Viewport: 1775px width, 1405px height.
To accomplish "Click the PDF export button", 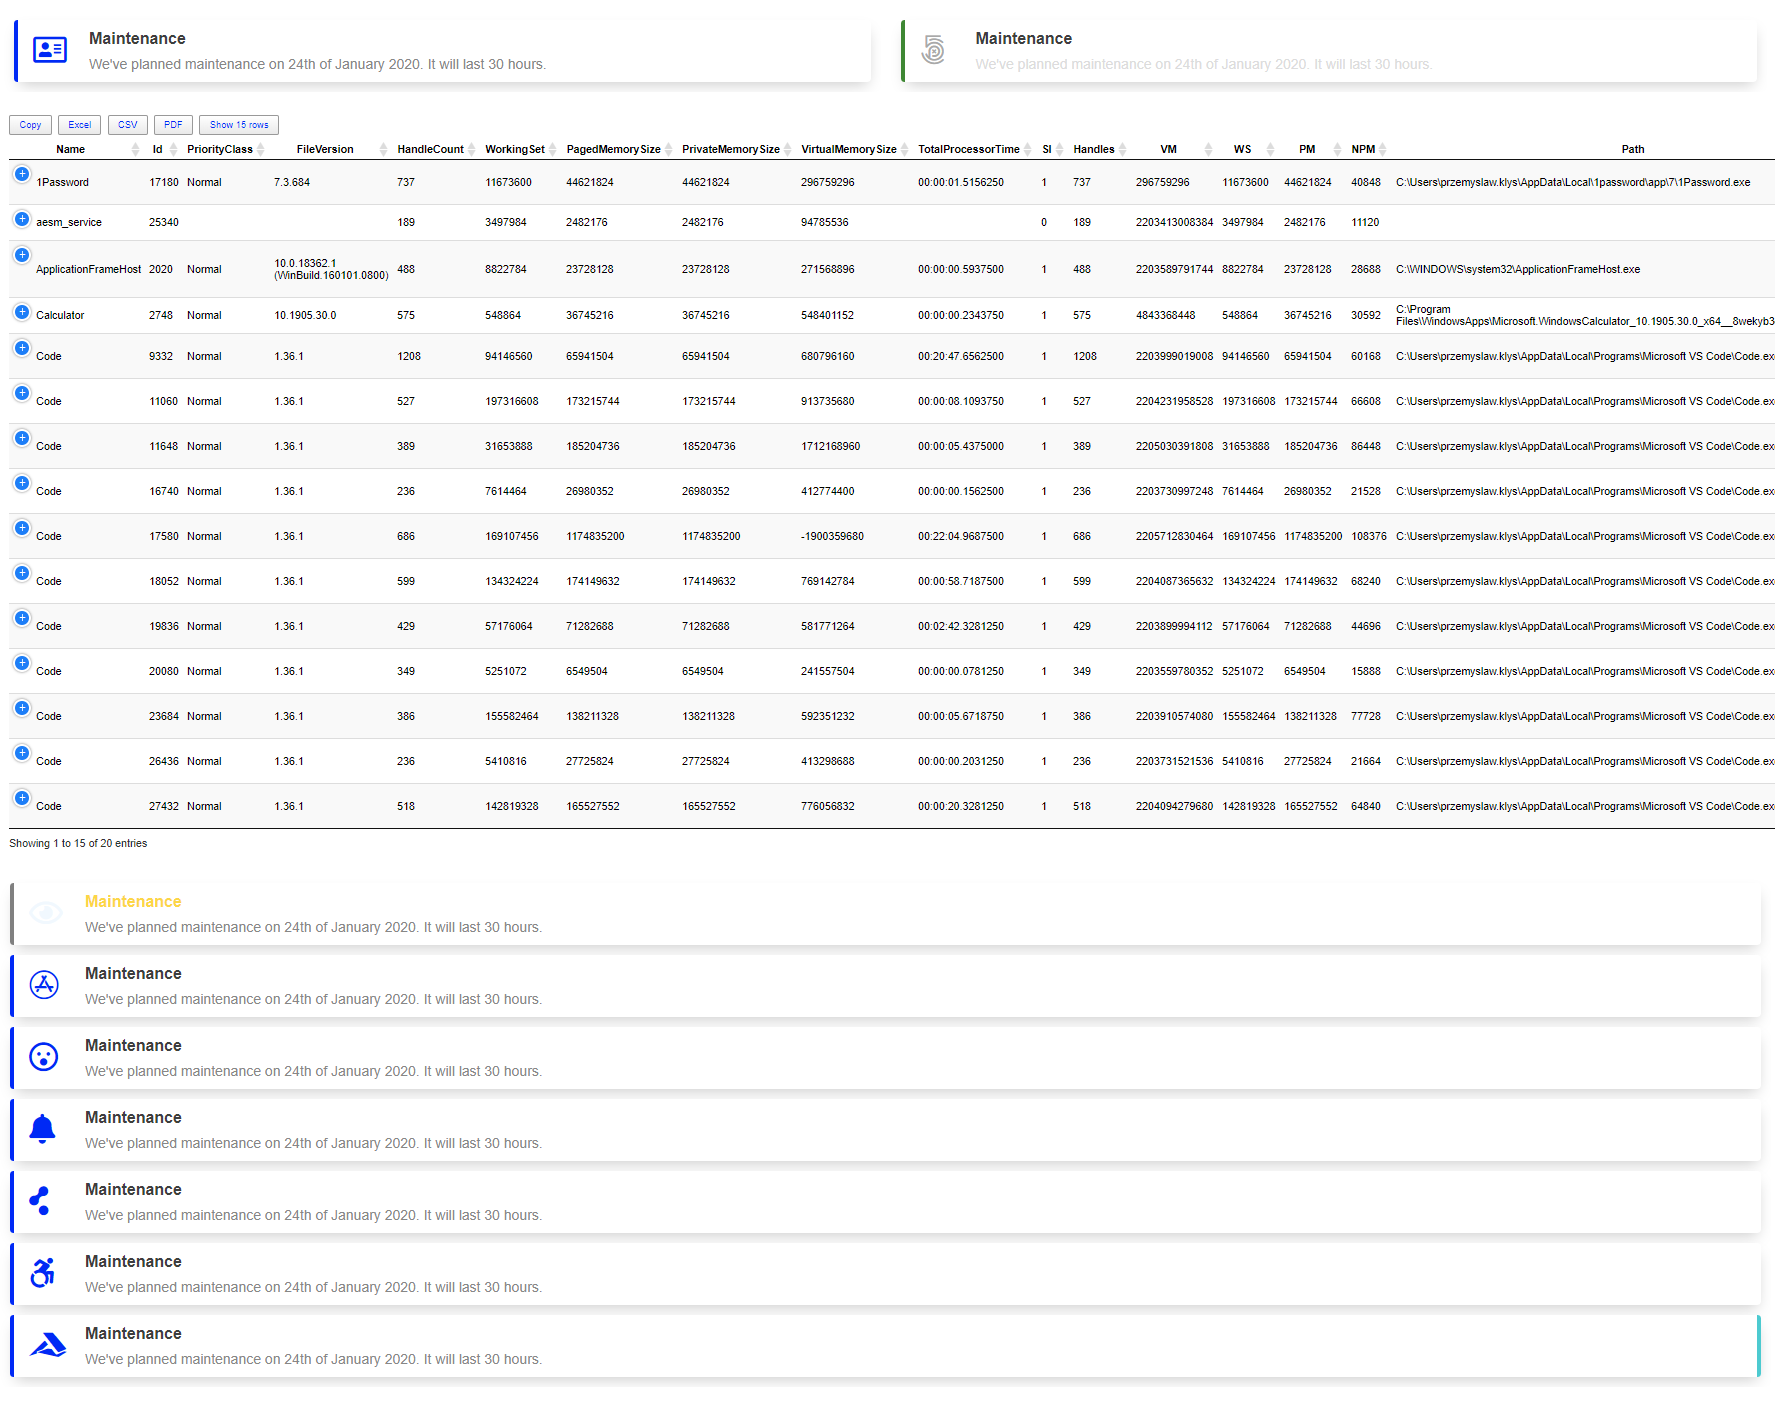I will pos(173,125).
